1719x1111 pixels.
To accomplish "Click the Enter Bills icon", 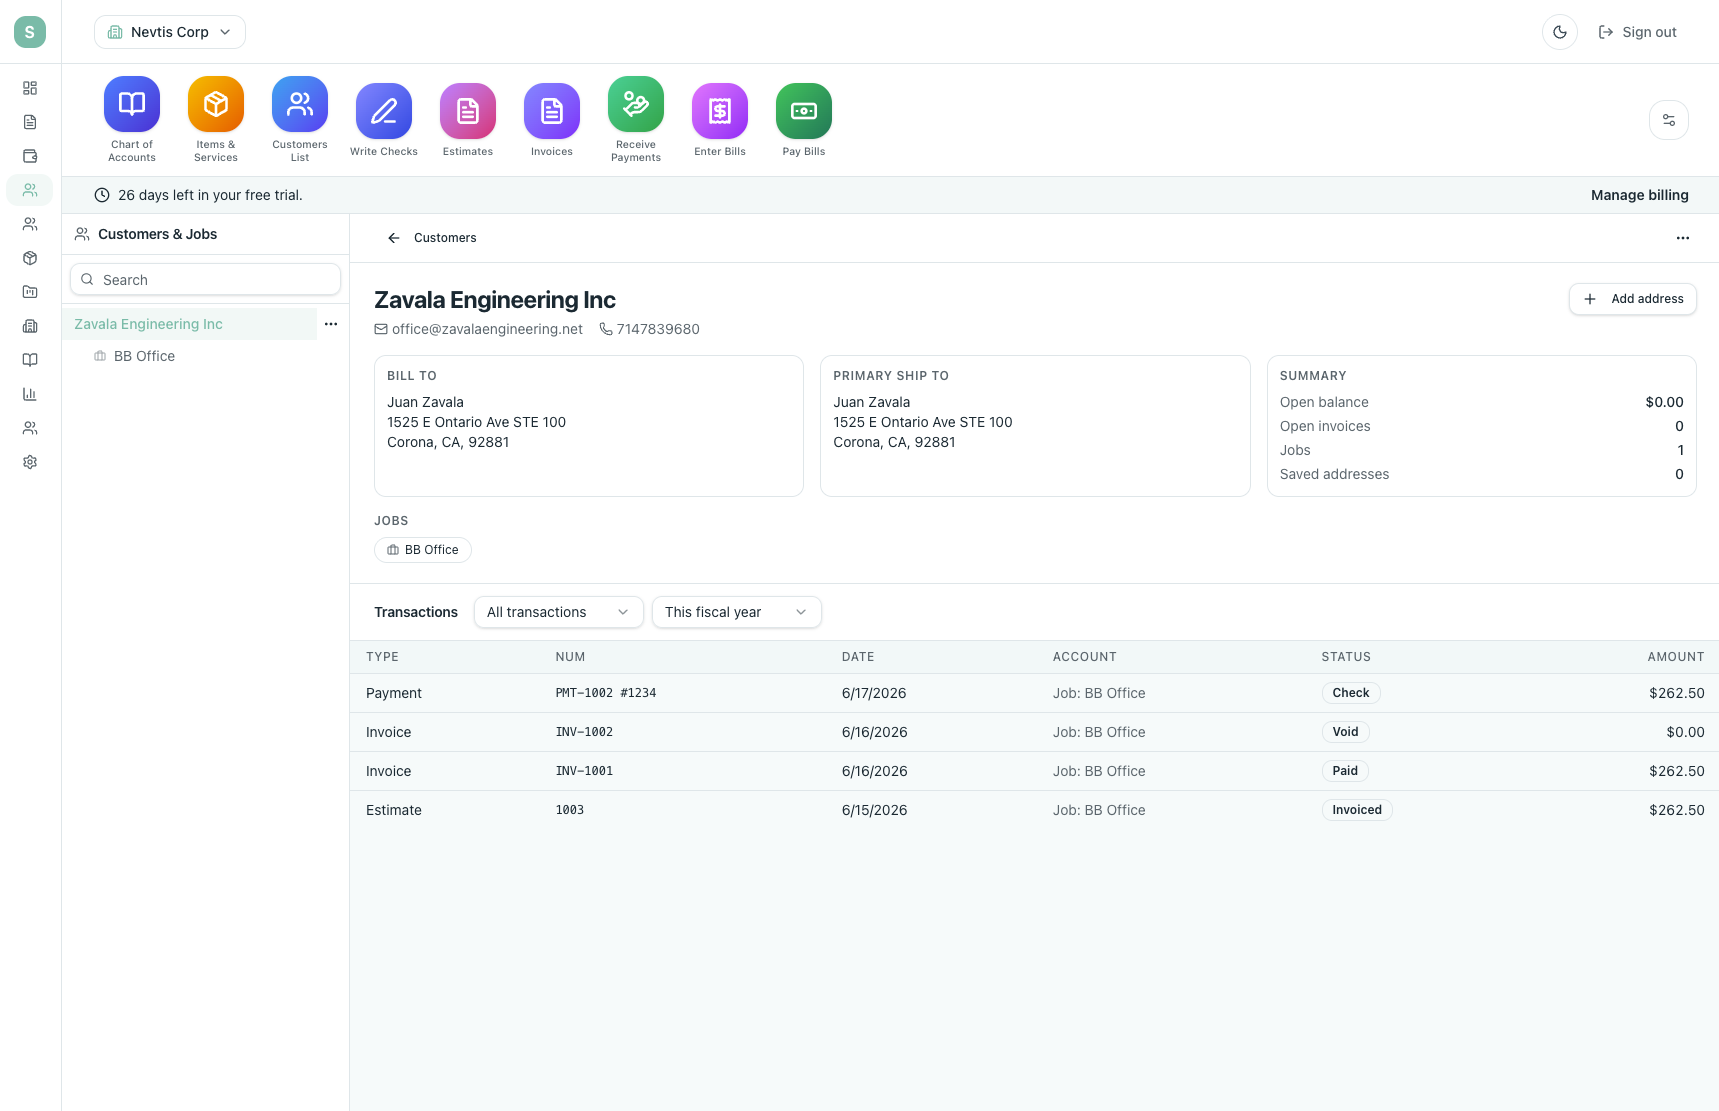I will pyautogui.click(x=720, y=111).
